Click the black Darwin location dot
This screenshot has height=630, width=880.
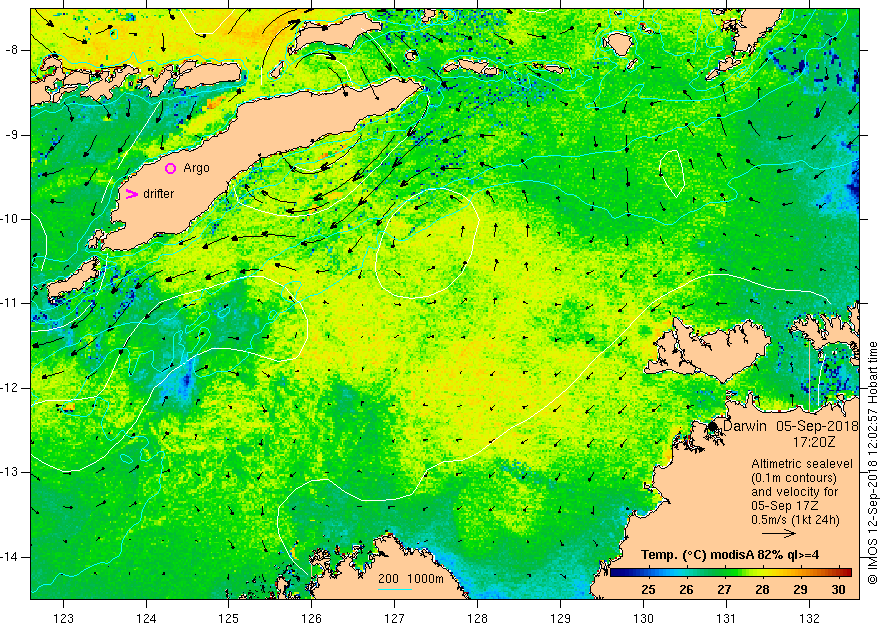[713, 426]
